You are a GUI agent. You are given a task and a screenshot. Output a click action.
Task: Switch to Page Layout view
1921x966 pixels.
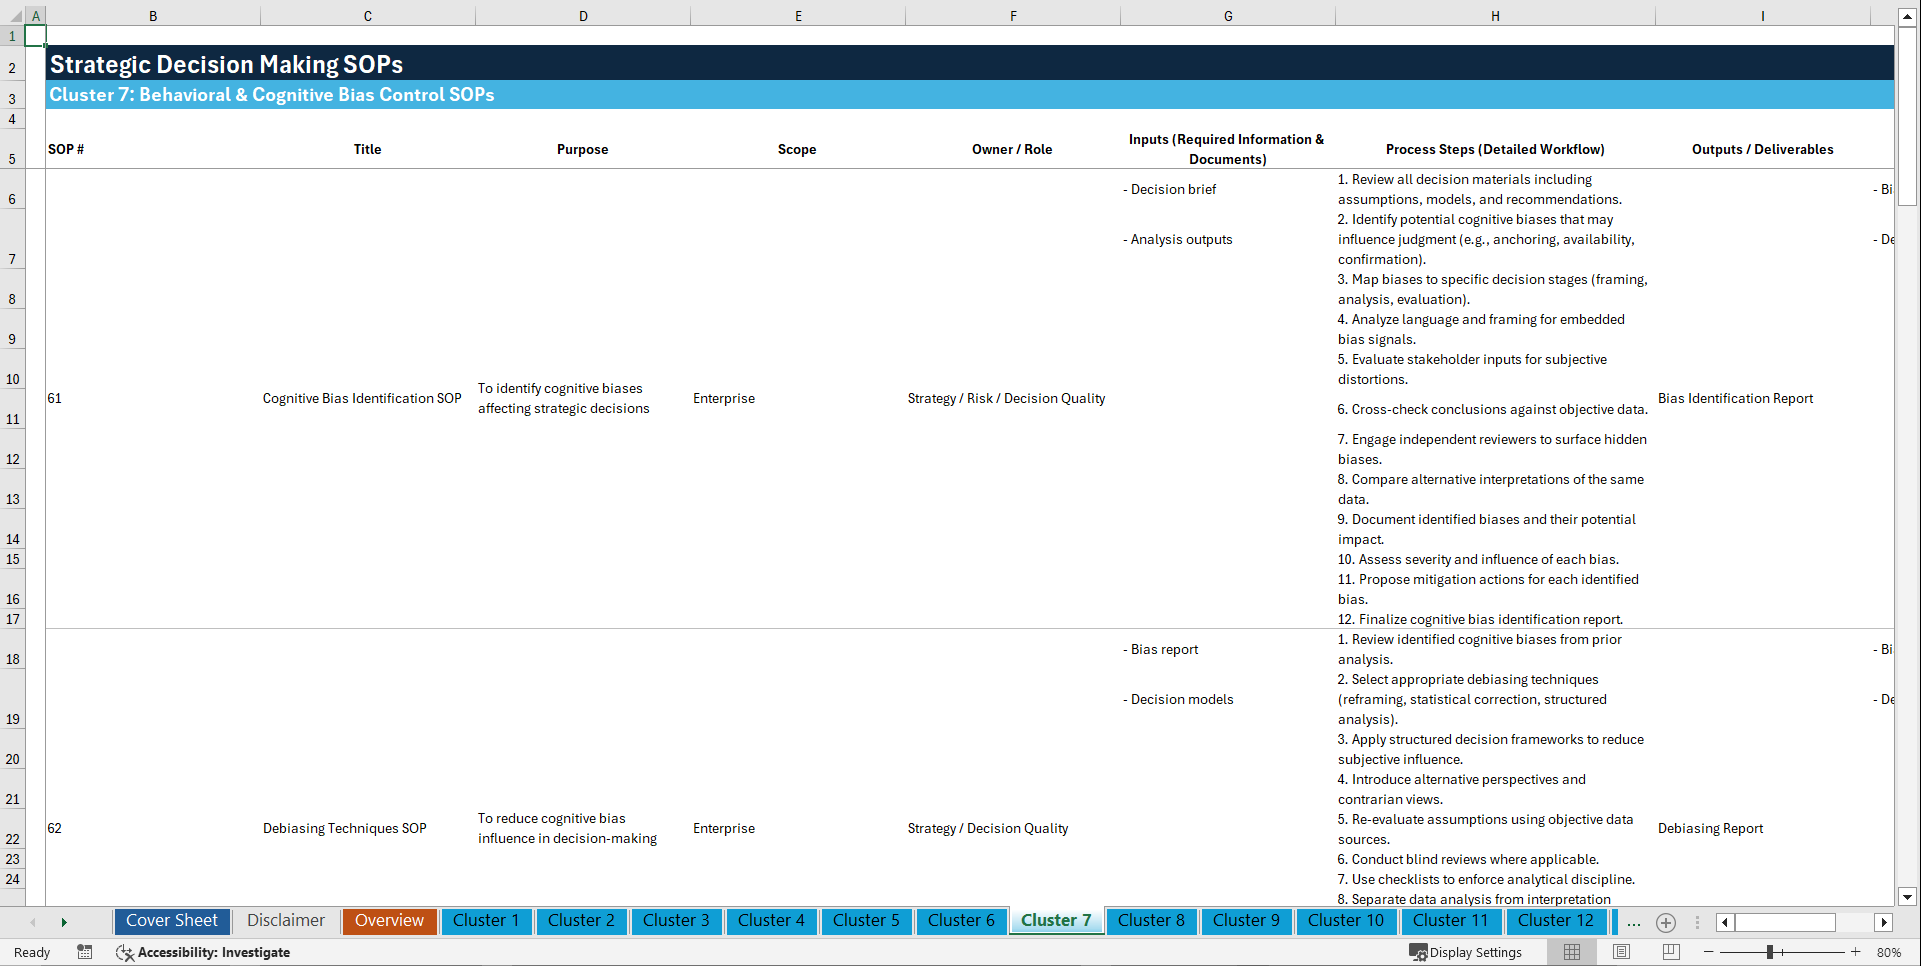click(x=1619, y=952)
